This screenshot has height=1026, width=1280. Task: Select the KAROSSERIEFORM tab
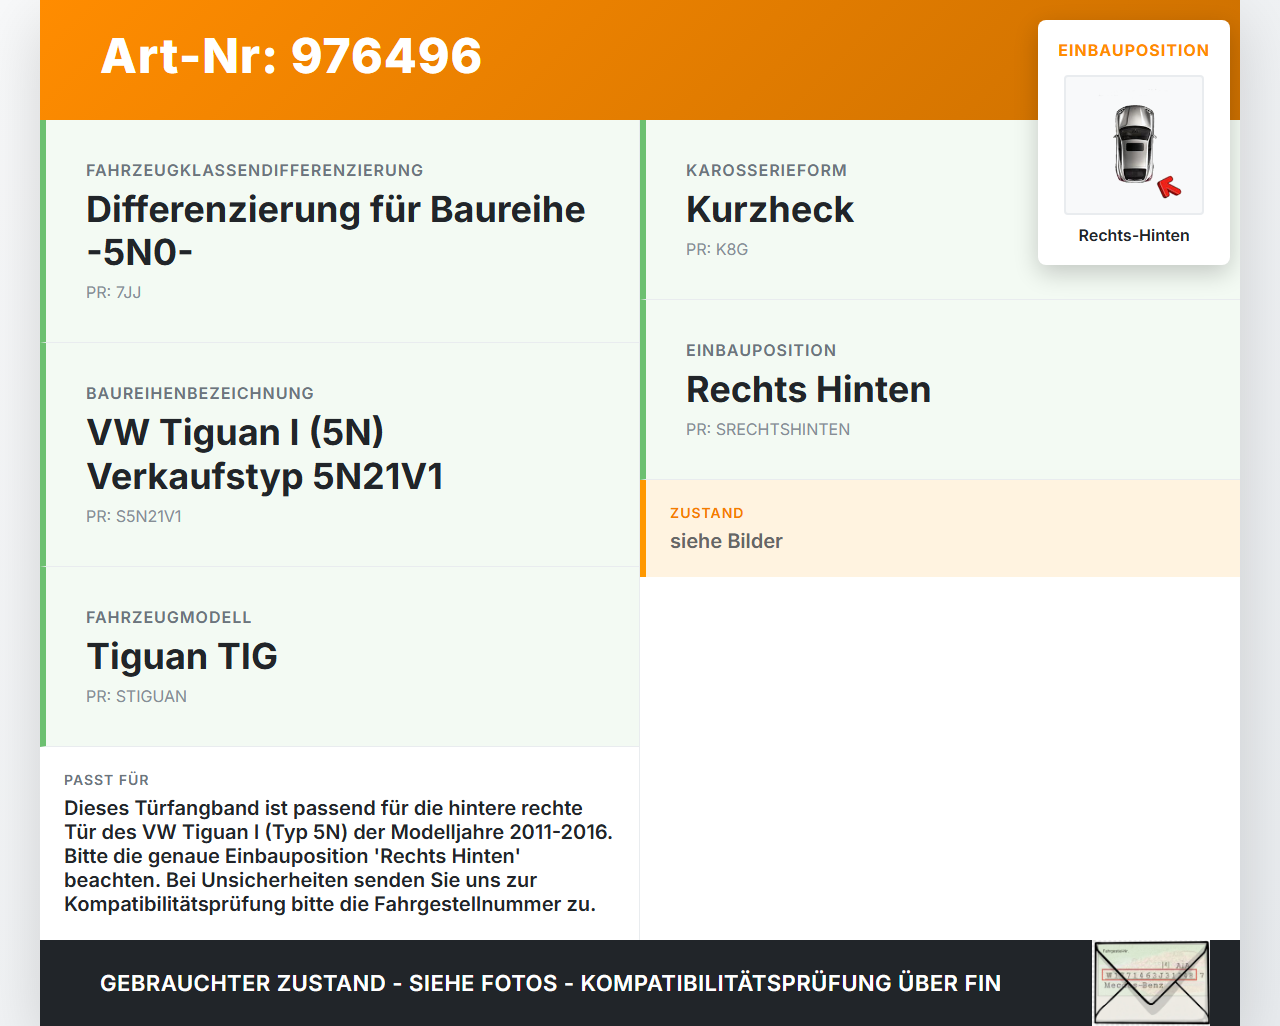point(766,170)
